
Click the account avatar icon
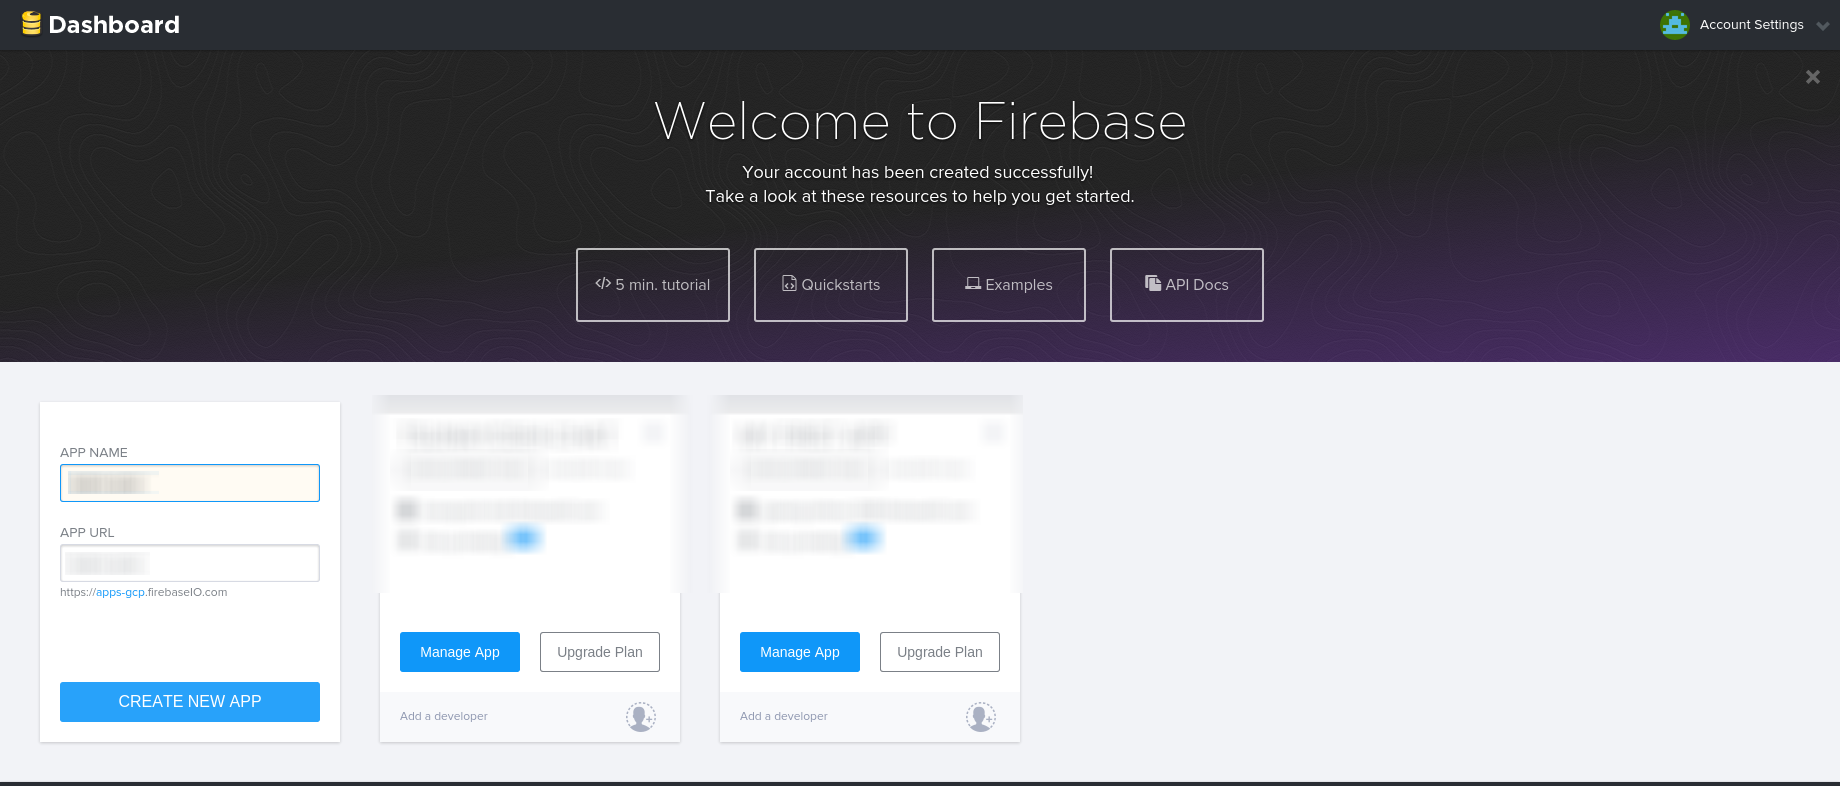[1674, 25]
